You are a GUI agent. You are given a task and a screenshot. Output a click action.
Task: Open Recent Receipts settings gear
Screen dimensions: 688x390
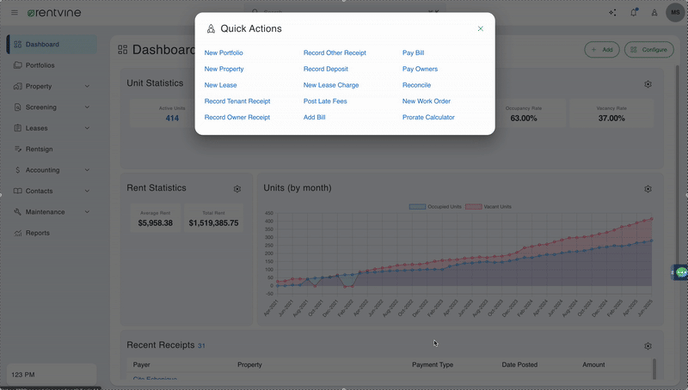[648, 346]
